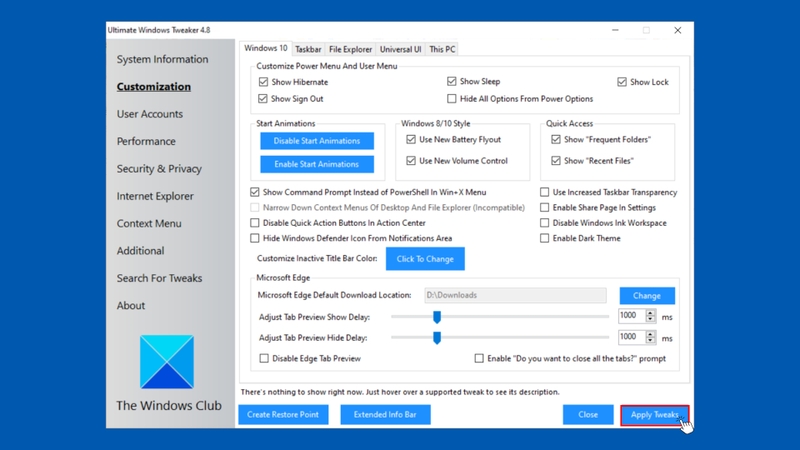Enable Use Increased Taskbar Transparency
The width and height of the screenshot is (800, 450).
[x=544, y=192]
